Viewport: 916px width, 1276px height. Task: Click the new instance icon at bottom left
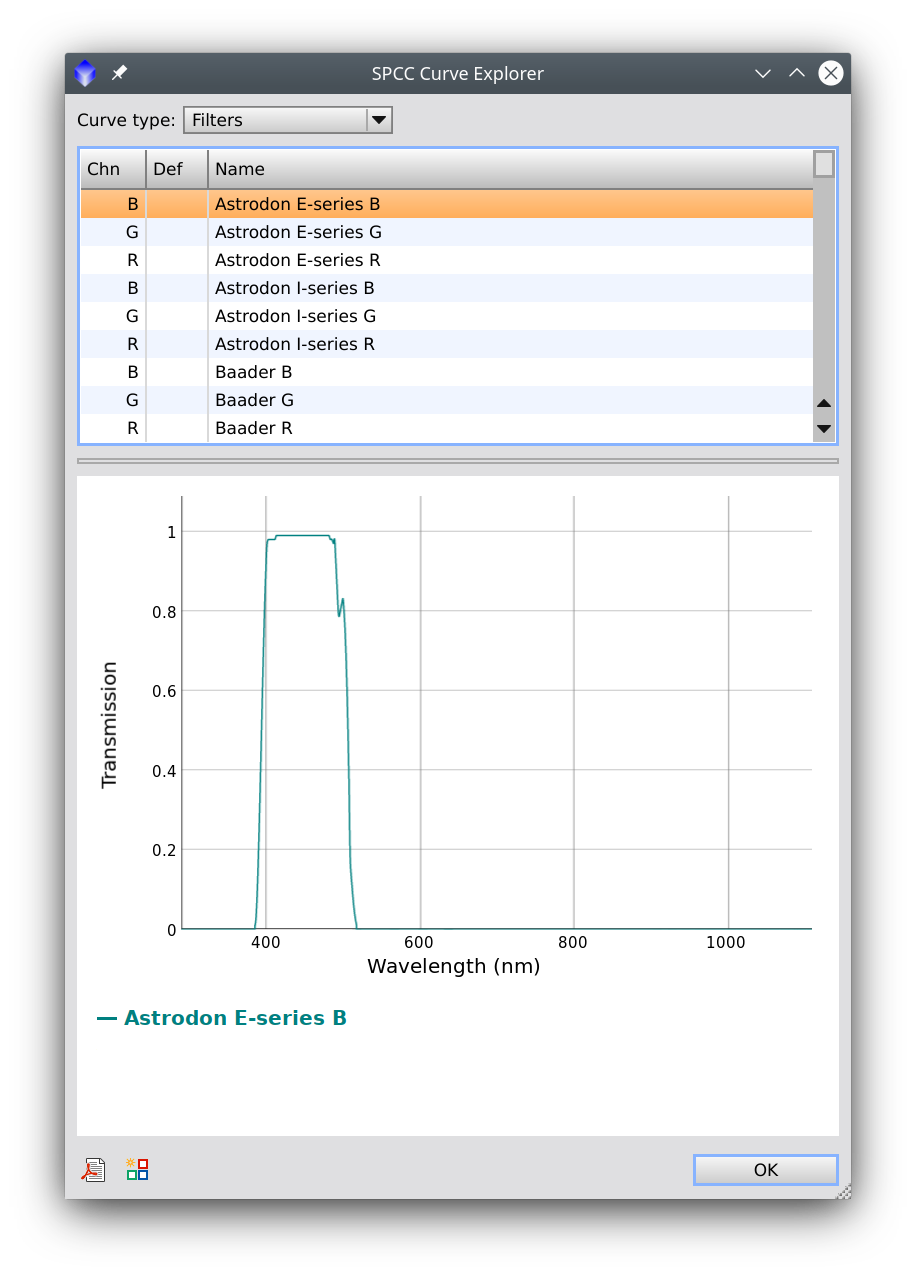137,1169
